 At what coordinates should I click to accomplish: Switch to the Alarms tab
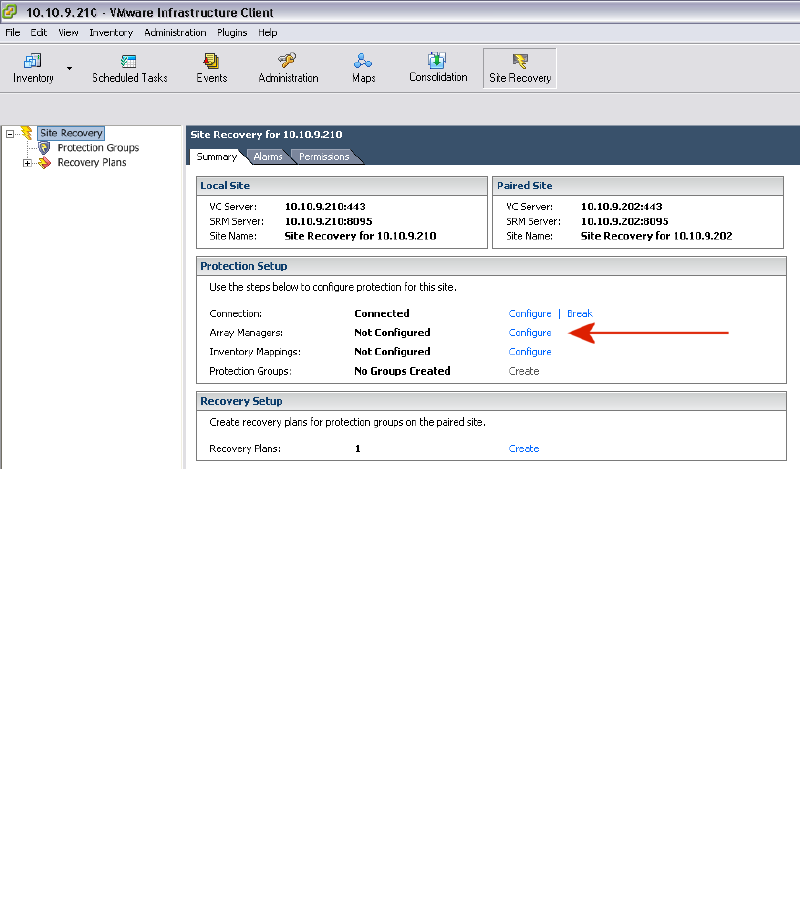click(x=267, y=157)
